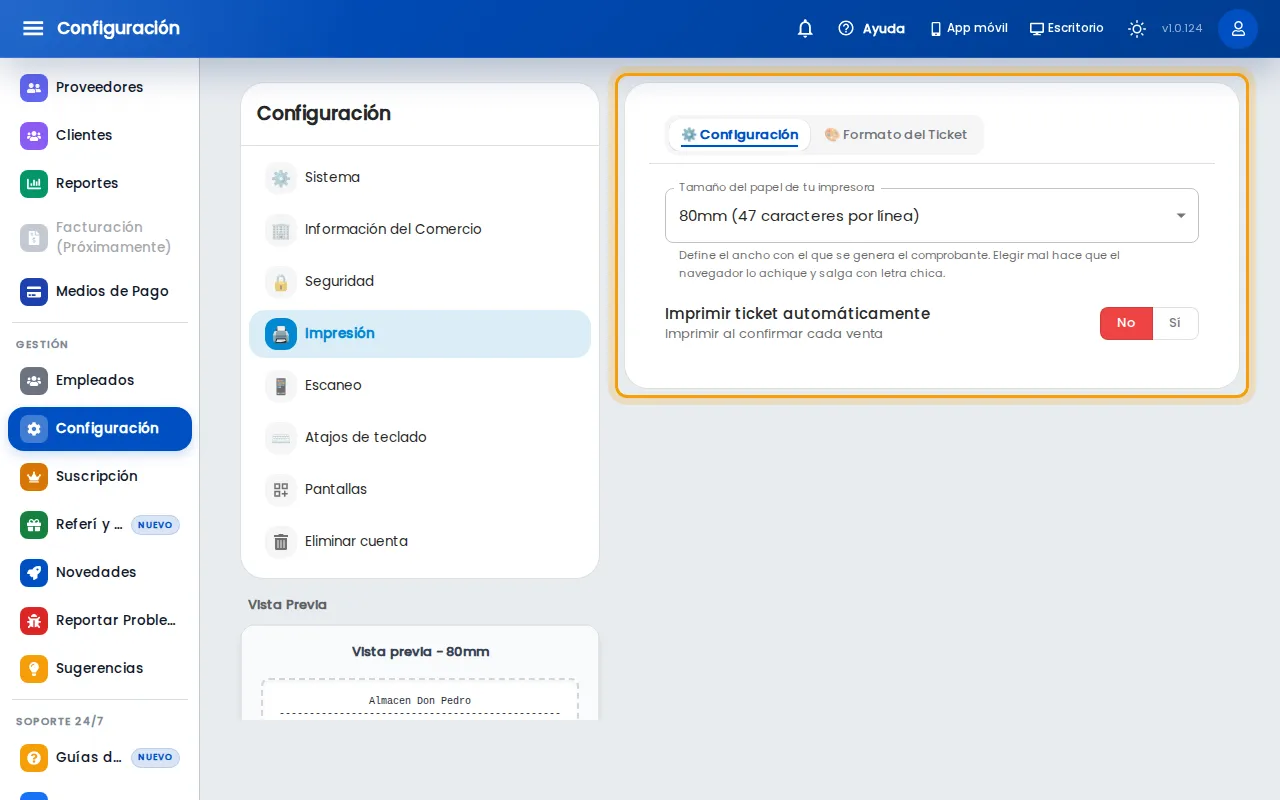Open the Escaneo settings section
1280x800 pixels.
[420, 385]
